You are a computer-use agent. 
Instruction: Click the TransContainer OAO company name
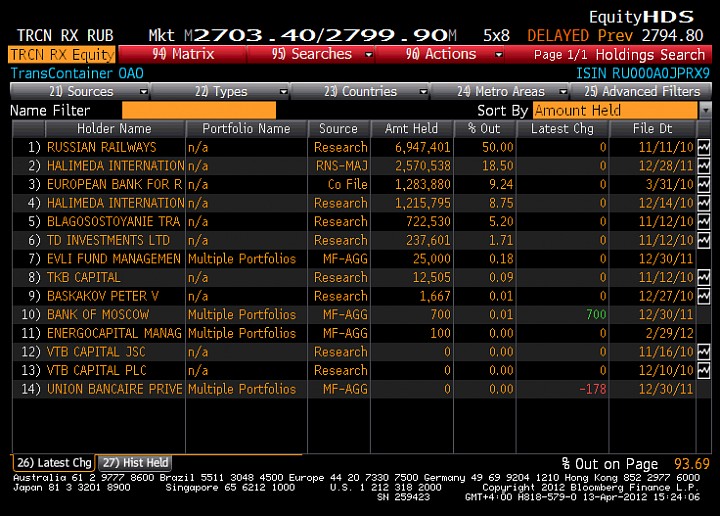click(x=77, y=73)
